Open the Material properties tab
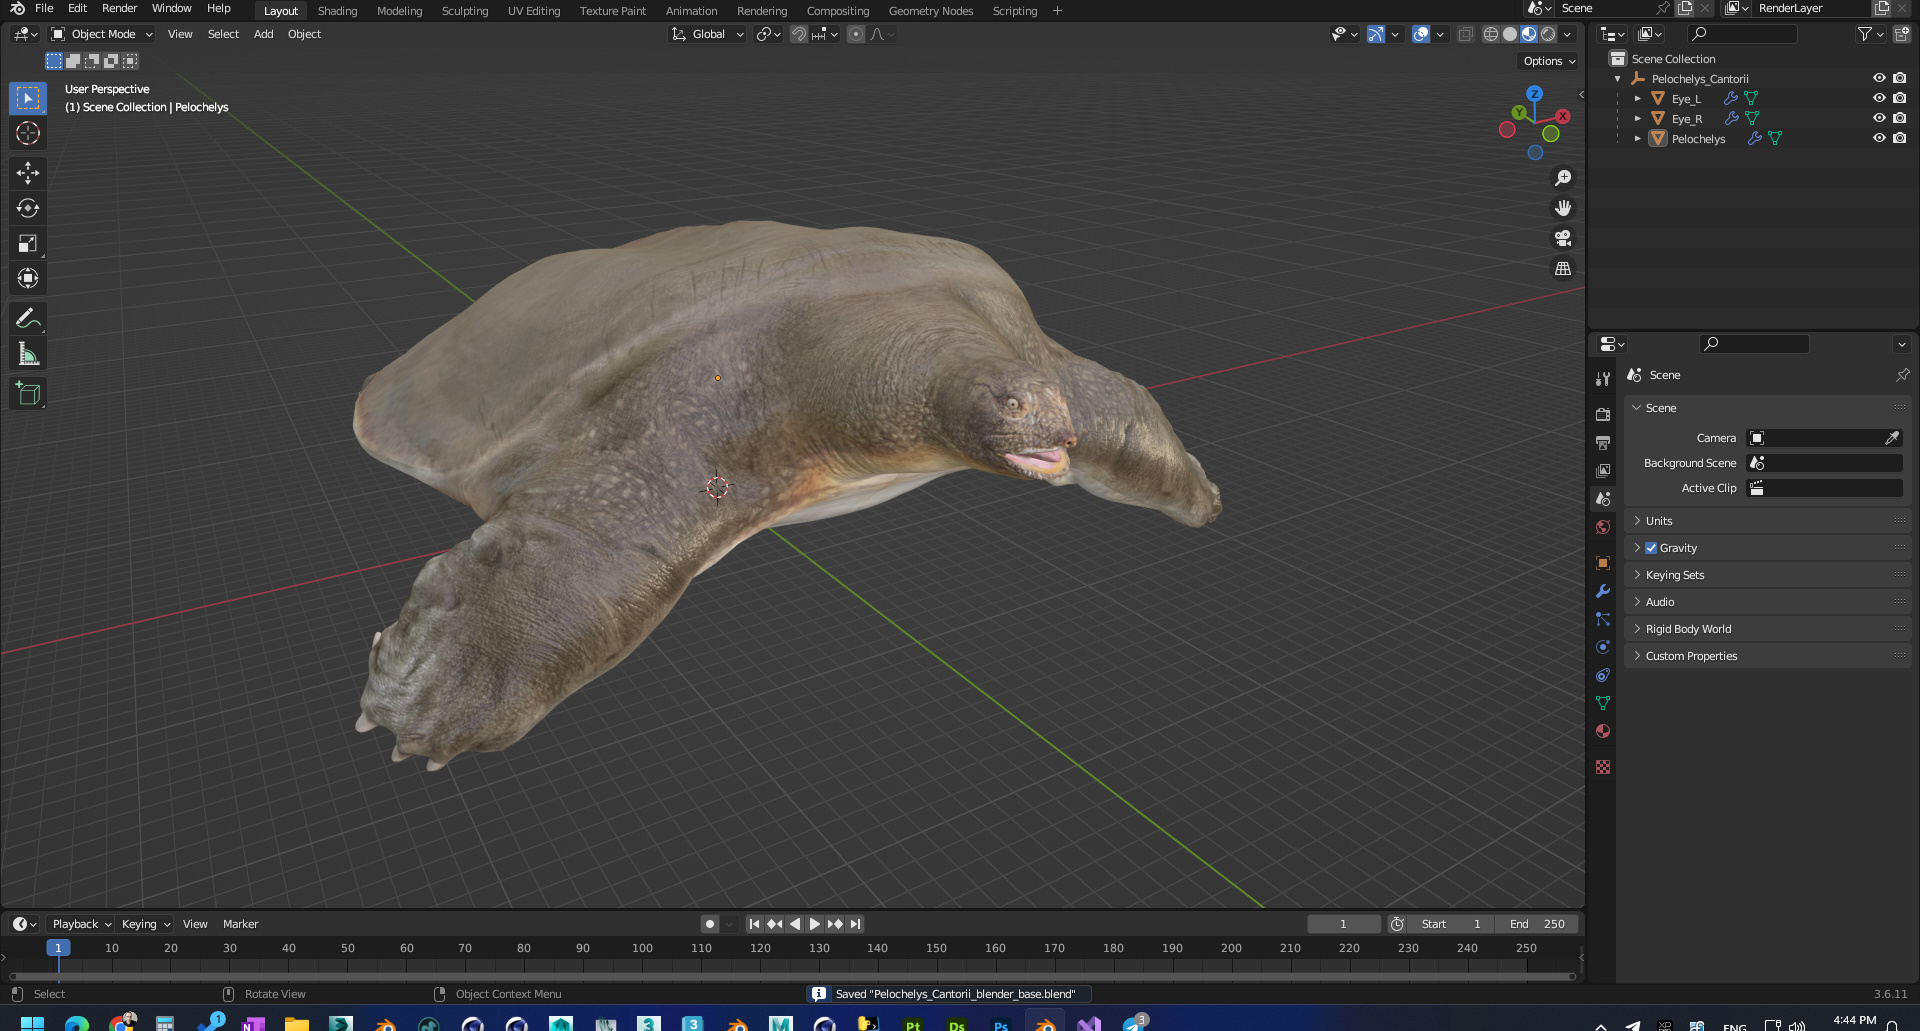Screen dimensions: 1920x1031 [1603, 731]
